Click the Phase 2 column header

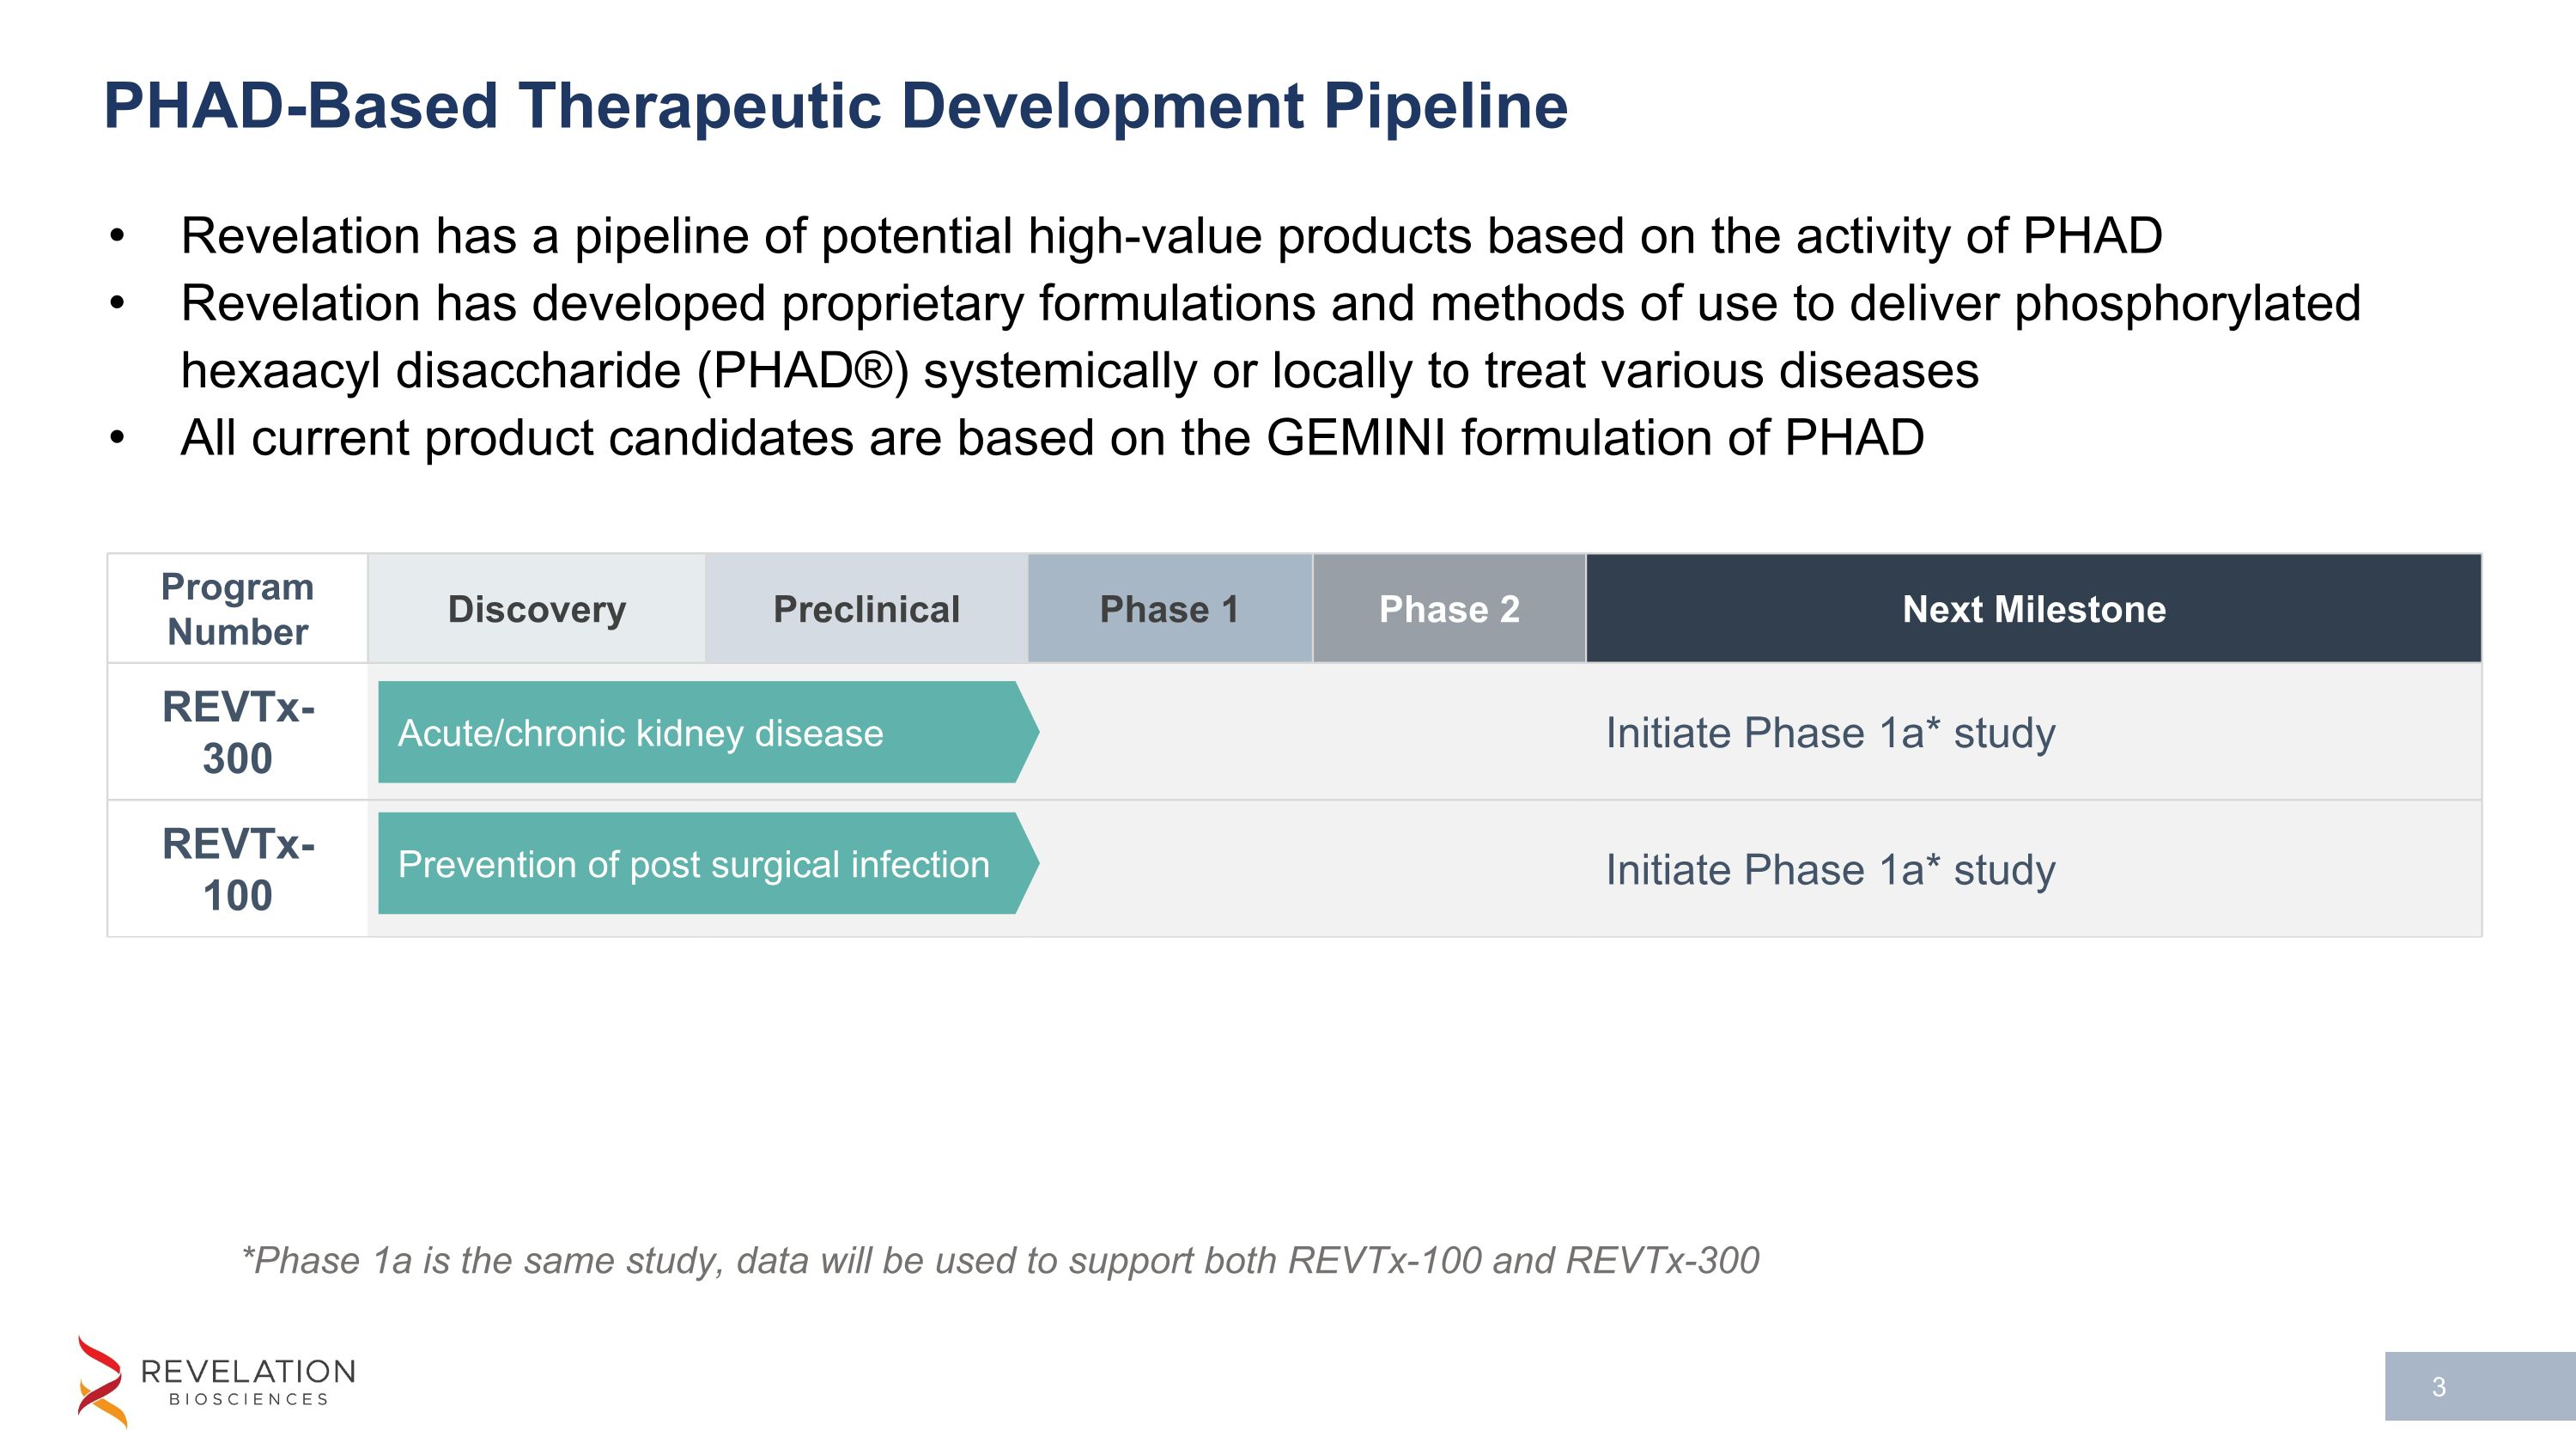pyautogui.click(x=1449, y=609)
